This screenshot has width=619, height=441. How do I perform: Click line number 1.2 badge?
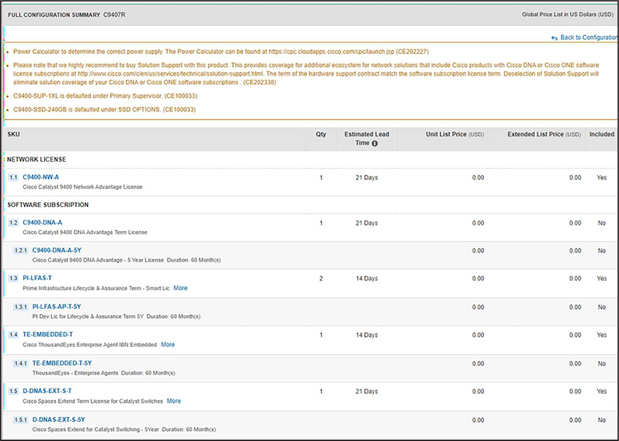(13, 223)
